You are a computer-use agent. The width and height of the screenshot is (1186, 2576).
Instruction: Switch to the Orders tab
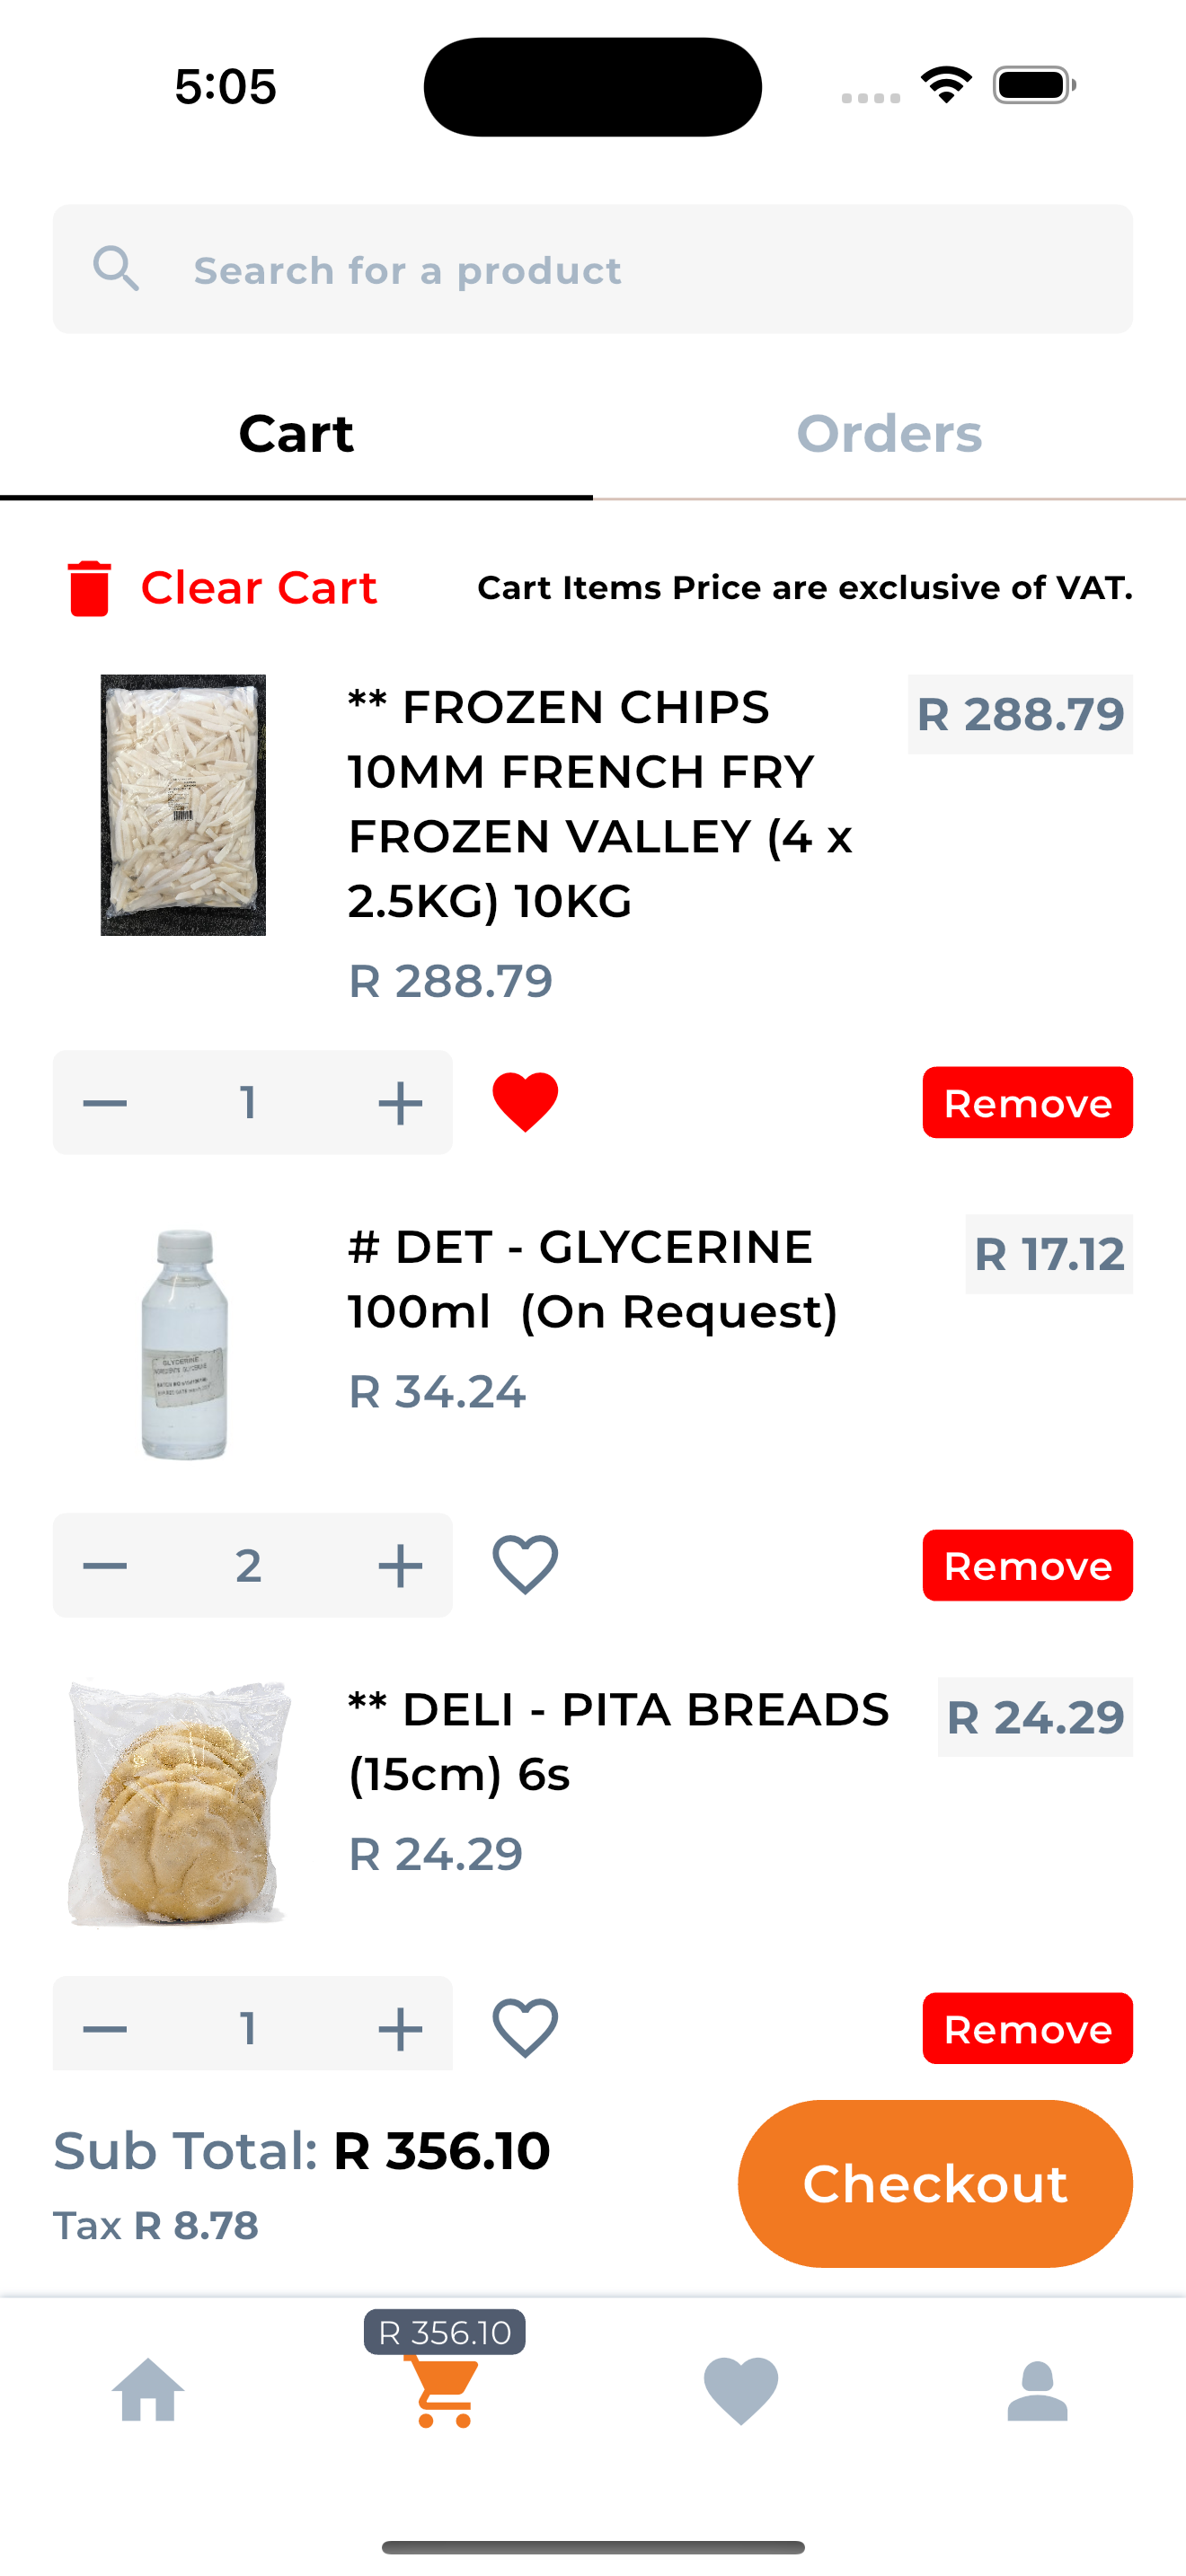point(889,434)
